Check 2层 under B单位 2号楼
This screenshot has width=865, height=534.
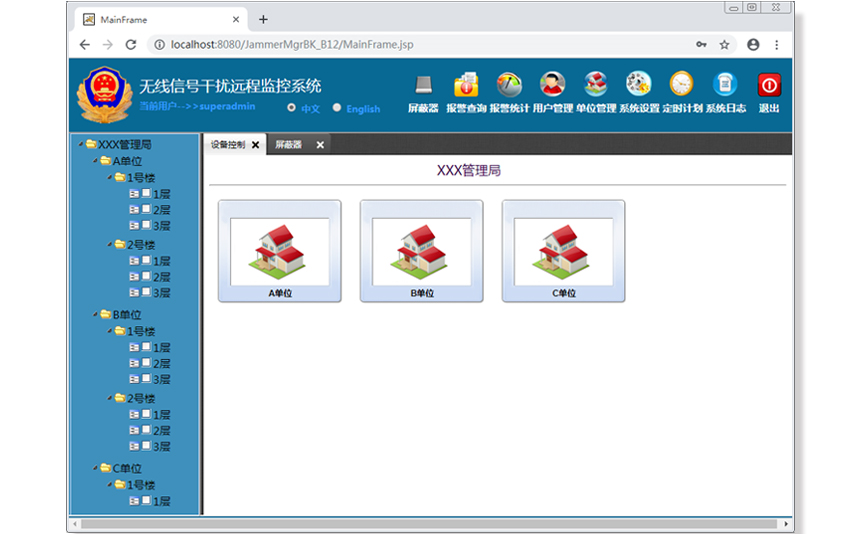coord(146,430)
